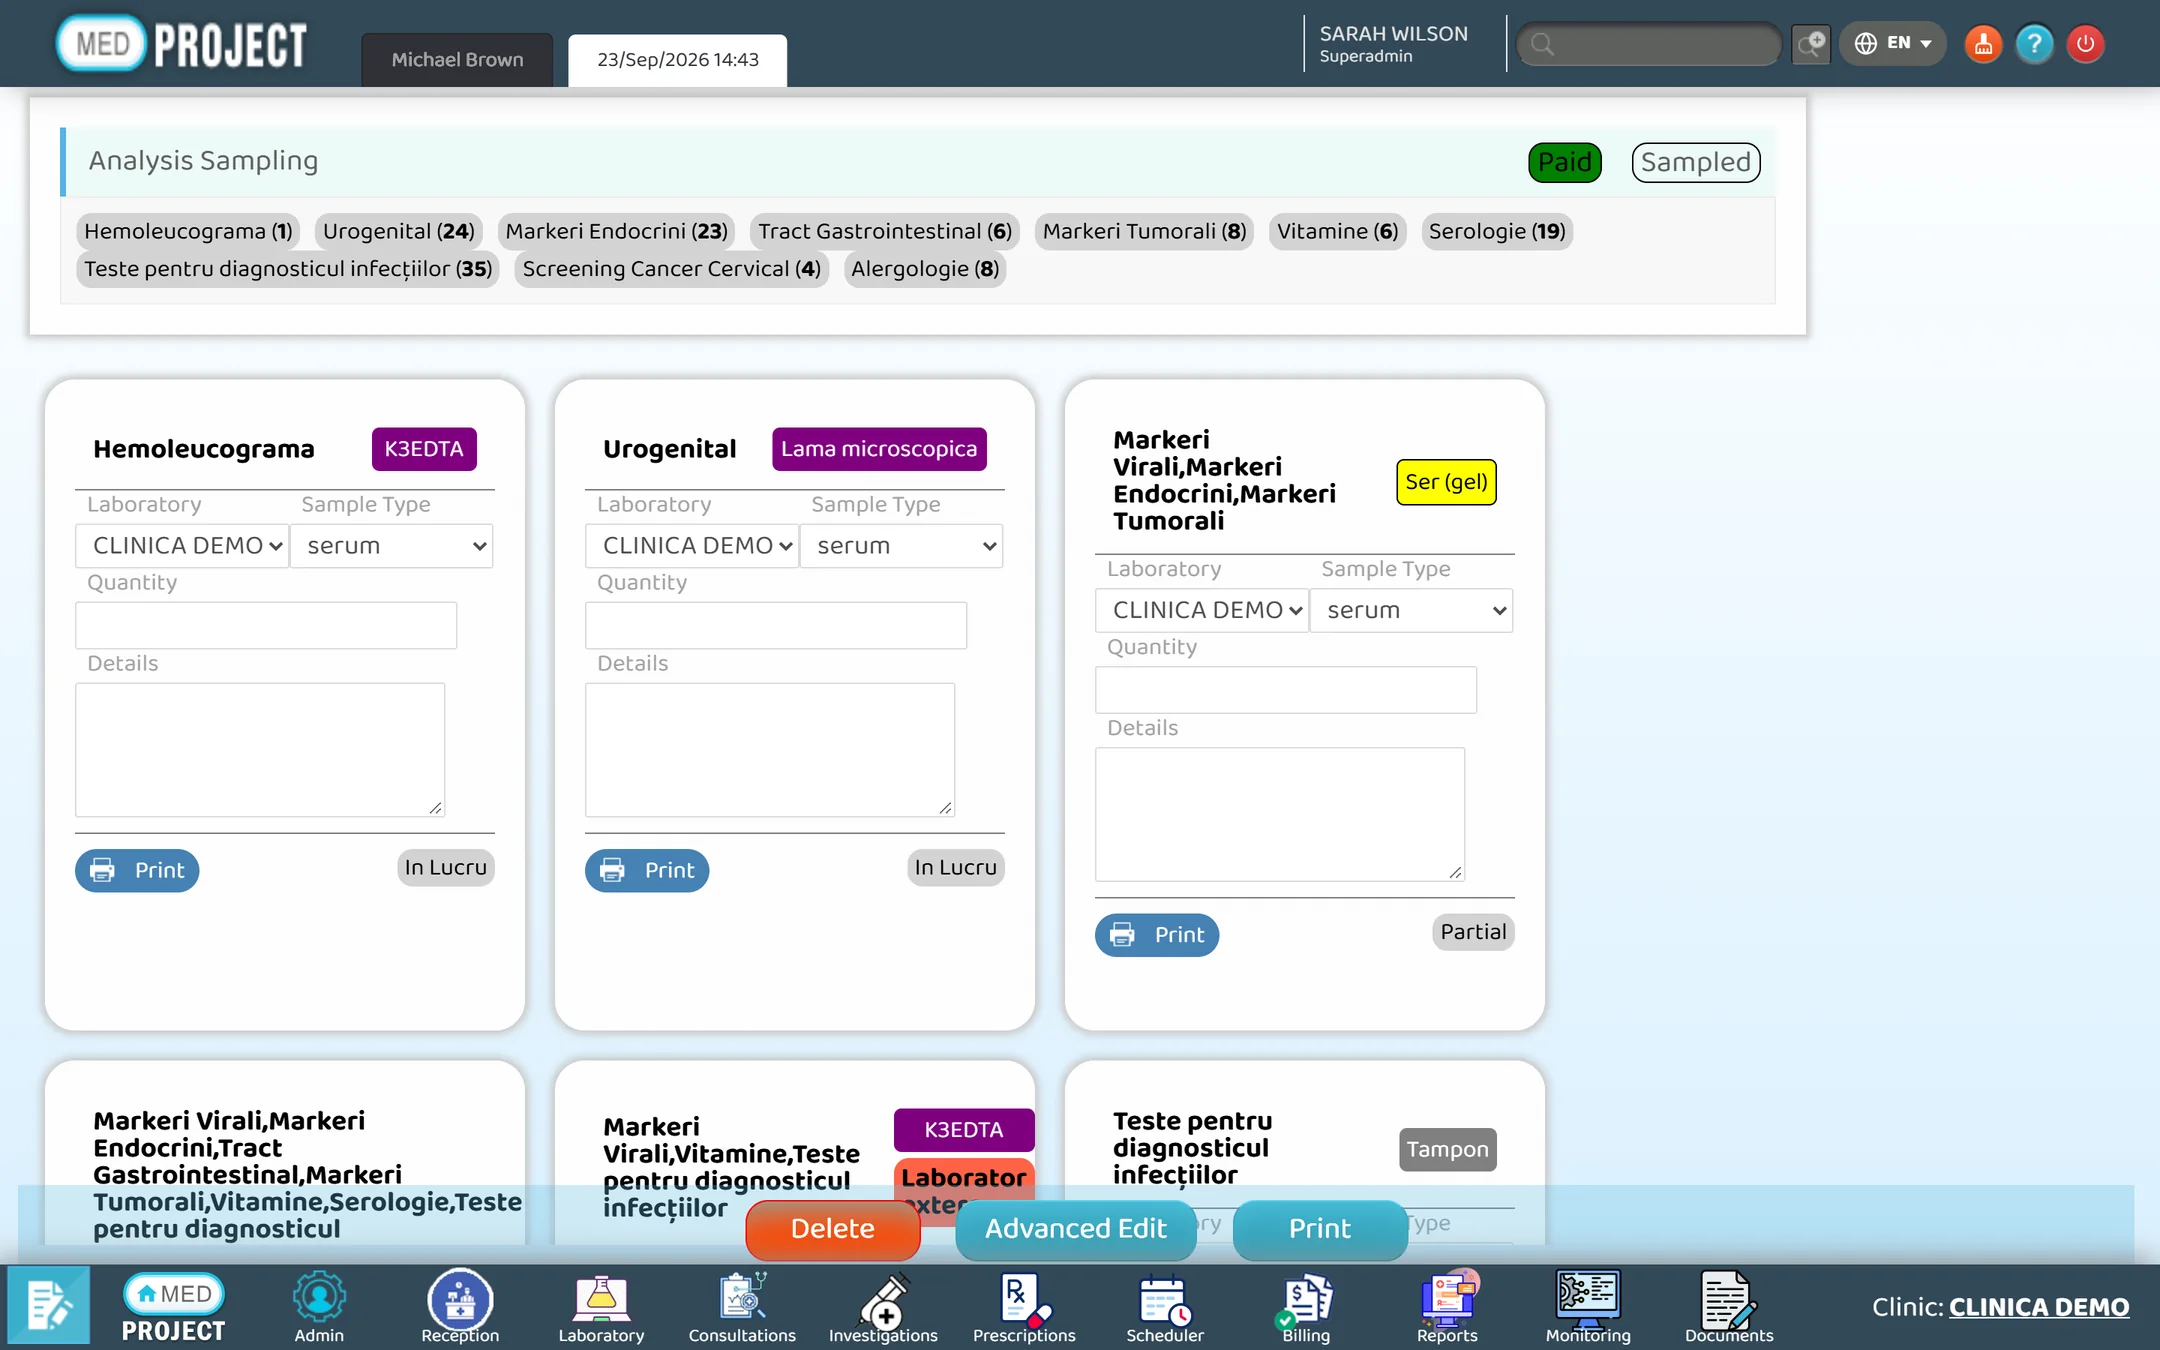This screenshot has width=2160, height=1350.
Task: Open the Documents module icon
Action: click(1729, 1307)
